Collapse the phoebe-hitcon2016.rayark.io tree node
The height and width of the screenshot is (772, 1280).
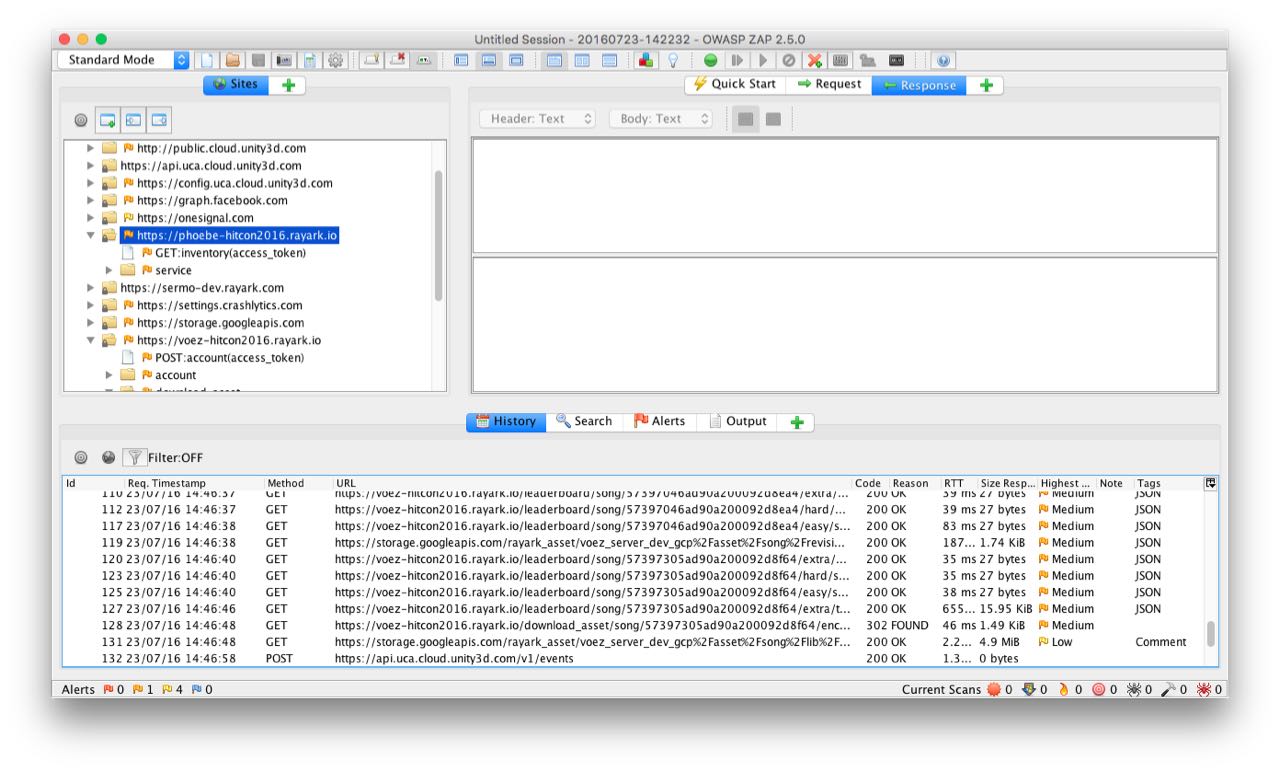click(x=91, y=236)
